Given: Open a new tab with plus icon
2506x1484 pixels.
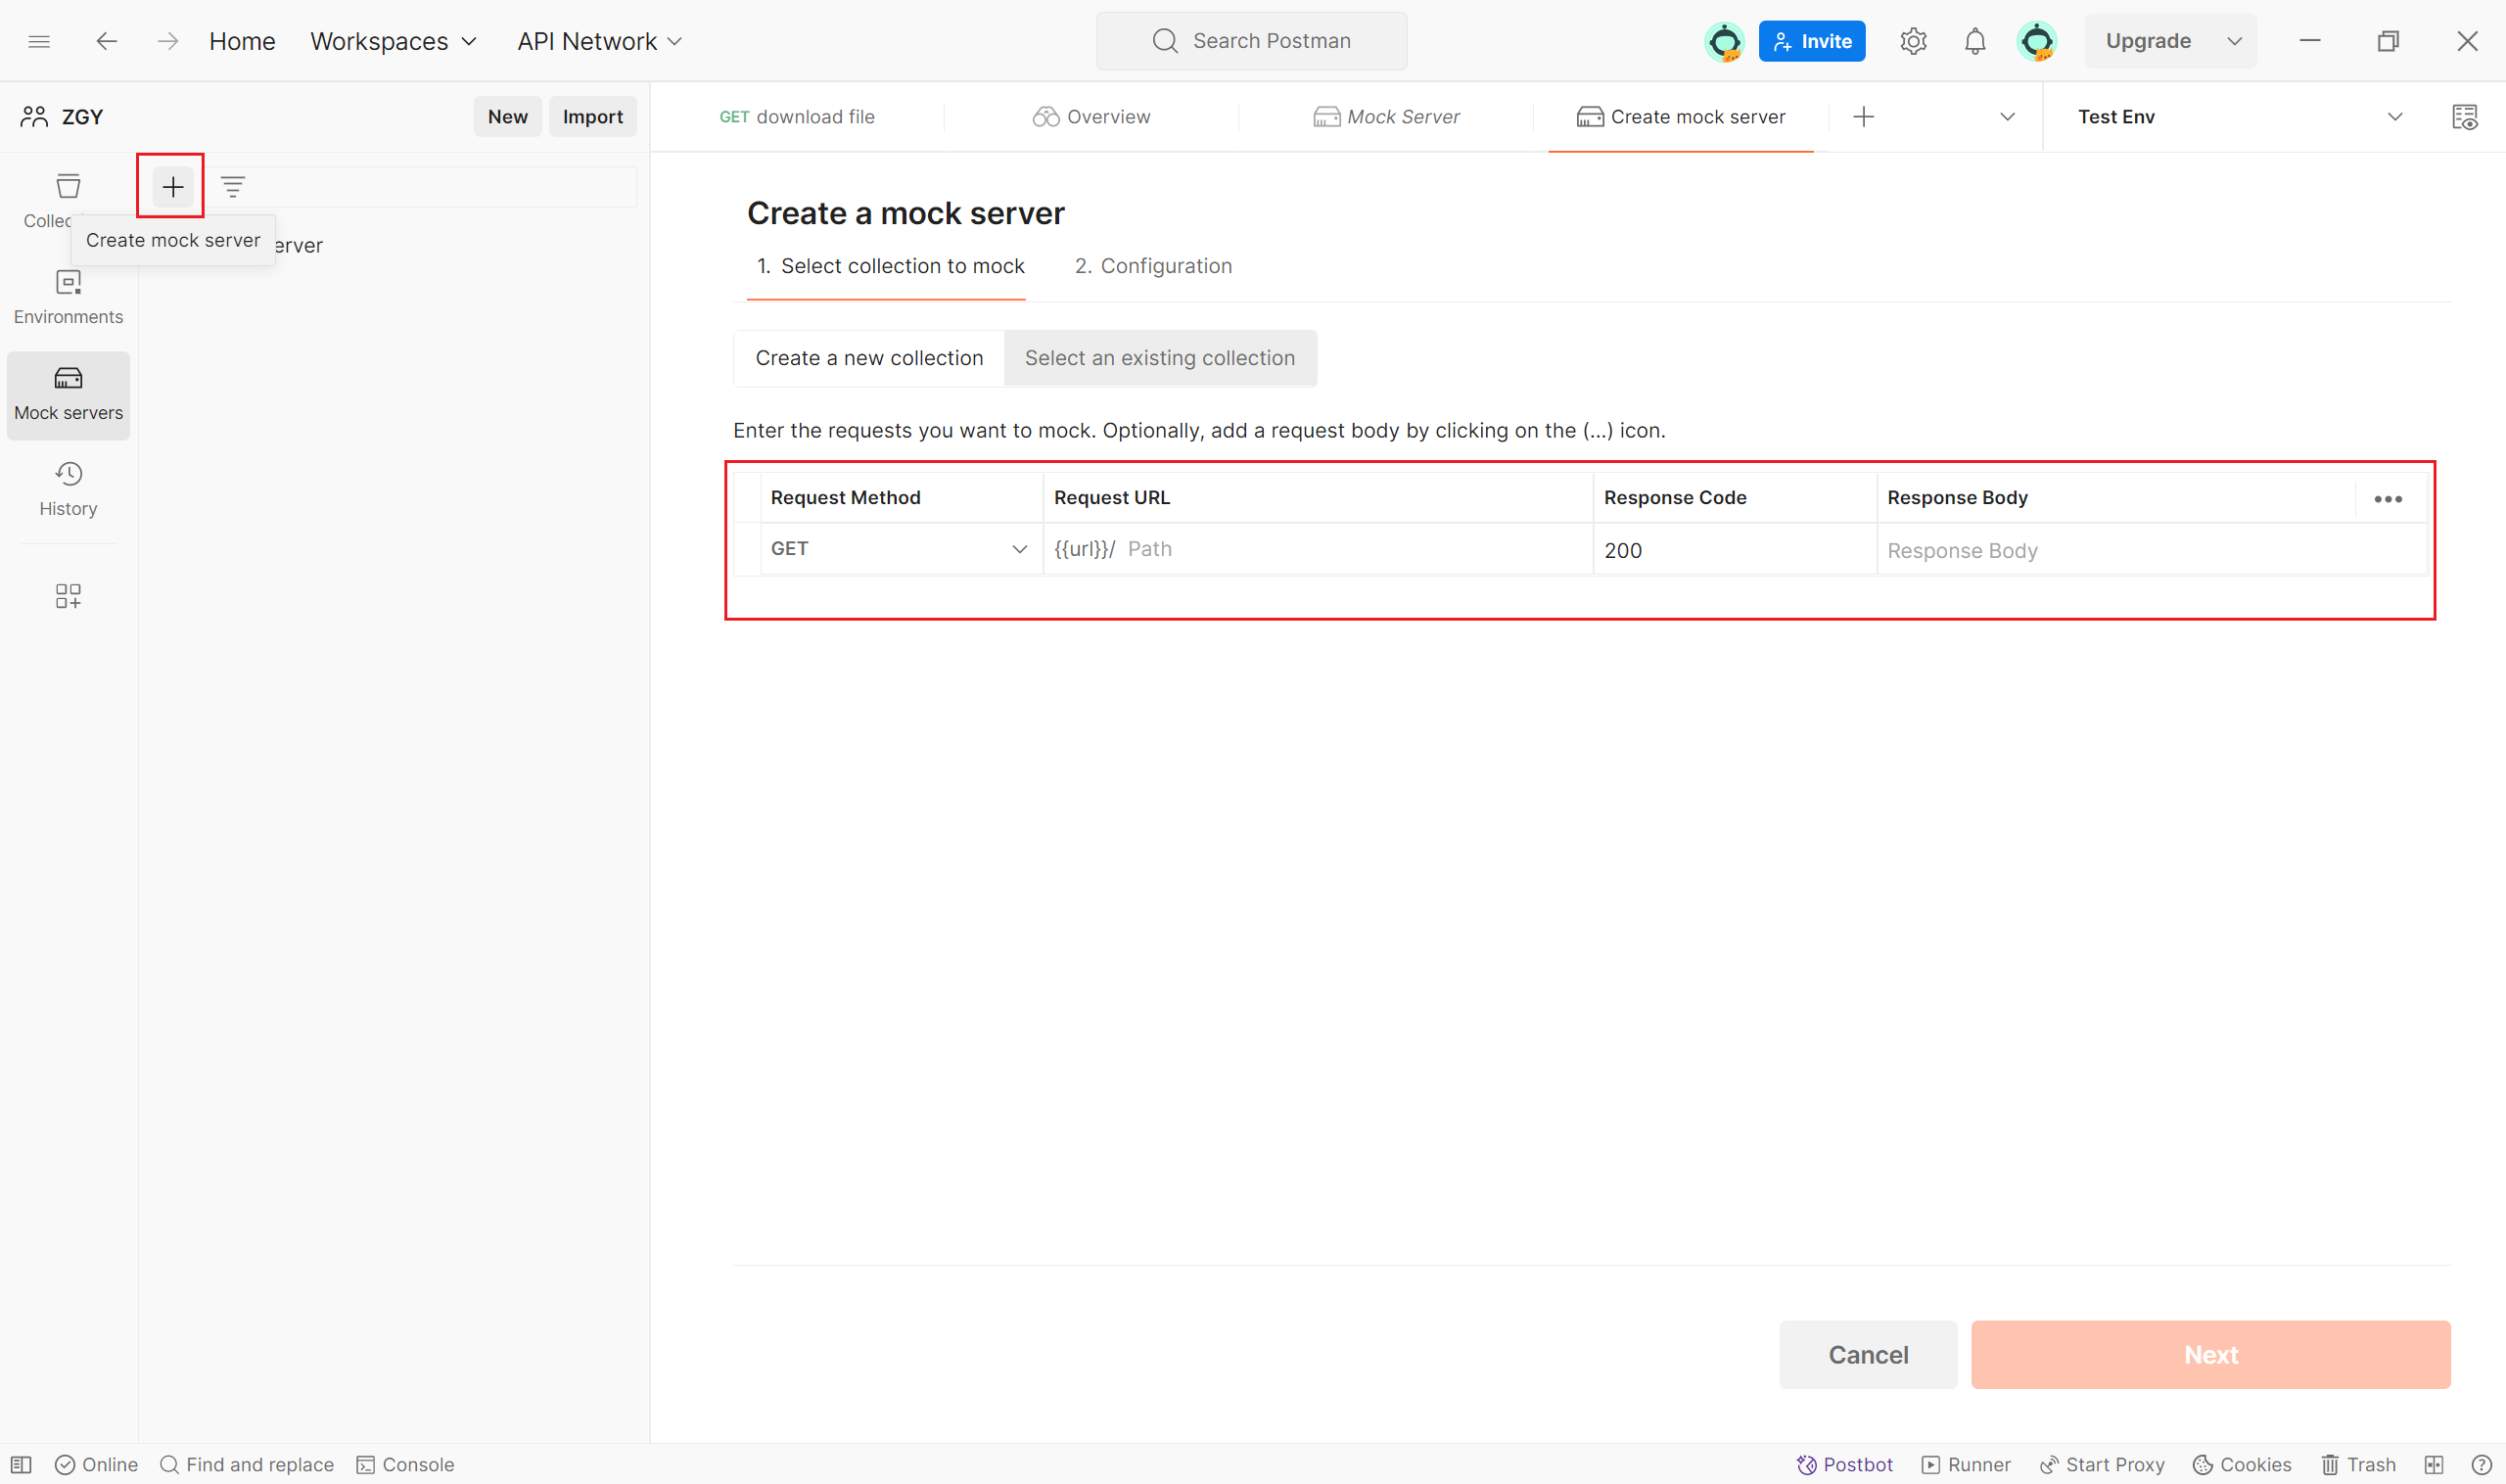Looking at the screenshot, I should [1863, 117].
